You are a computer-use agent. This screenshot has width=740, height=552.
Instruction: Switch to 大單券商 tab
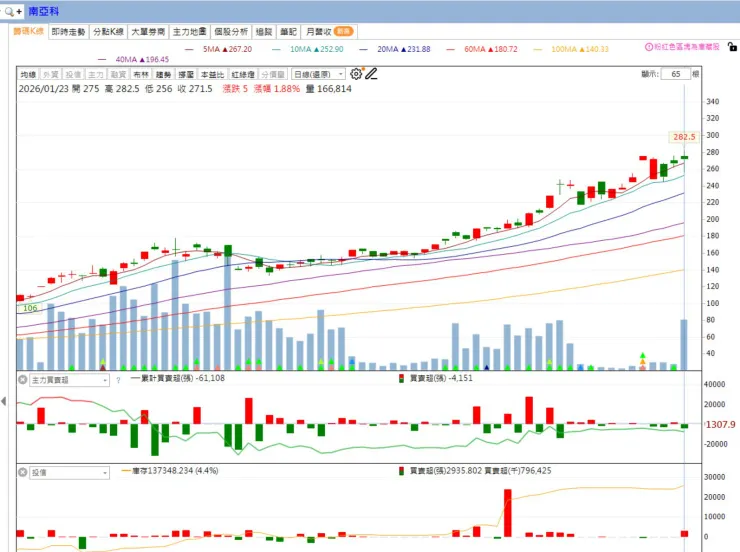tap(148, 32)
